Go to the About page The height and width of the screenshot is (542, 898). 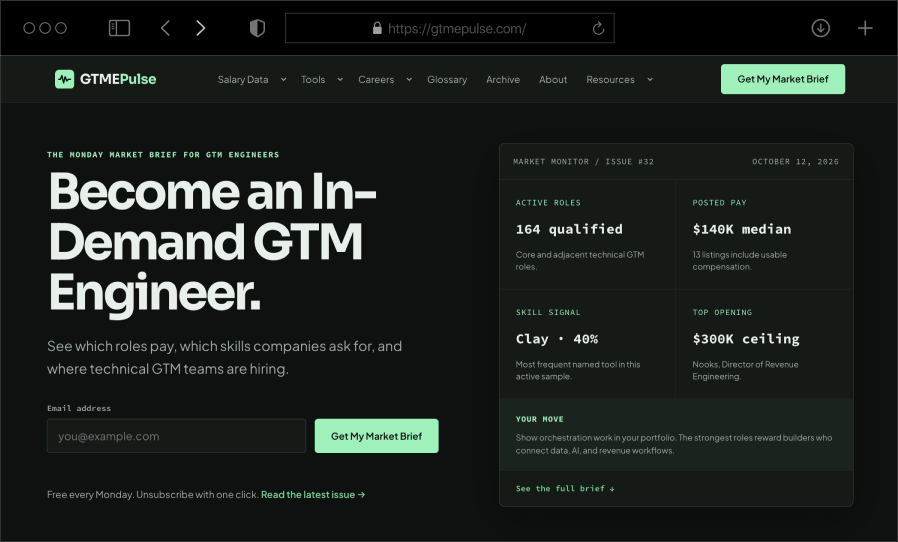553,80
